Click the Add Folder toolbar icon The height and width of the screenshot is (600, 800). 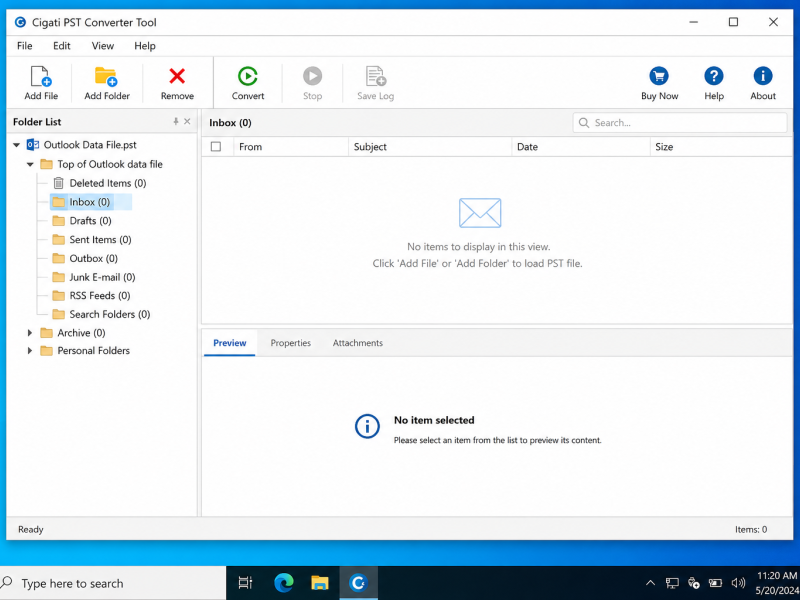tap(106, 77)
